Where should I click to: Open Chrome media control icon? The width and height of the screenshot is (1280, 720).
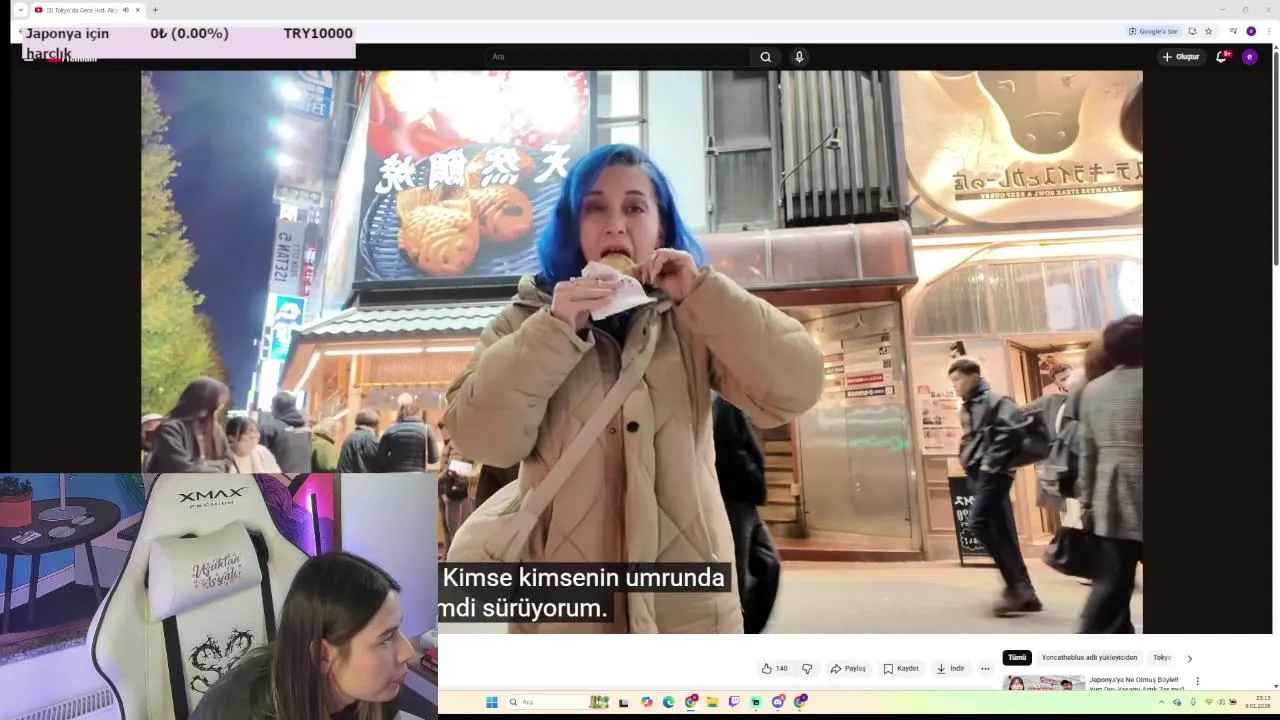pyautogui.click(x=1234, y=31)
